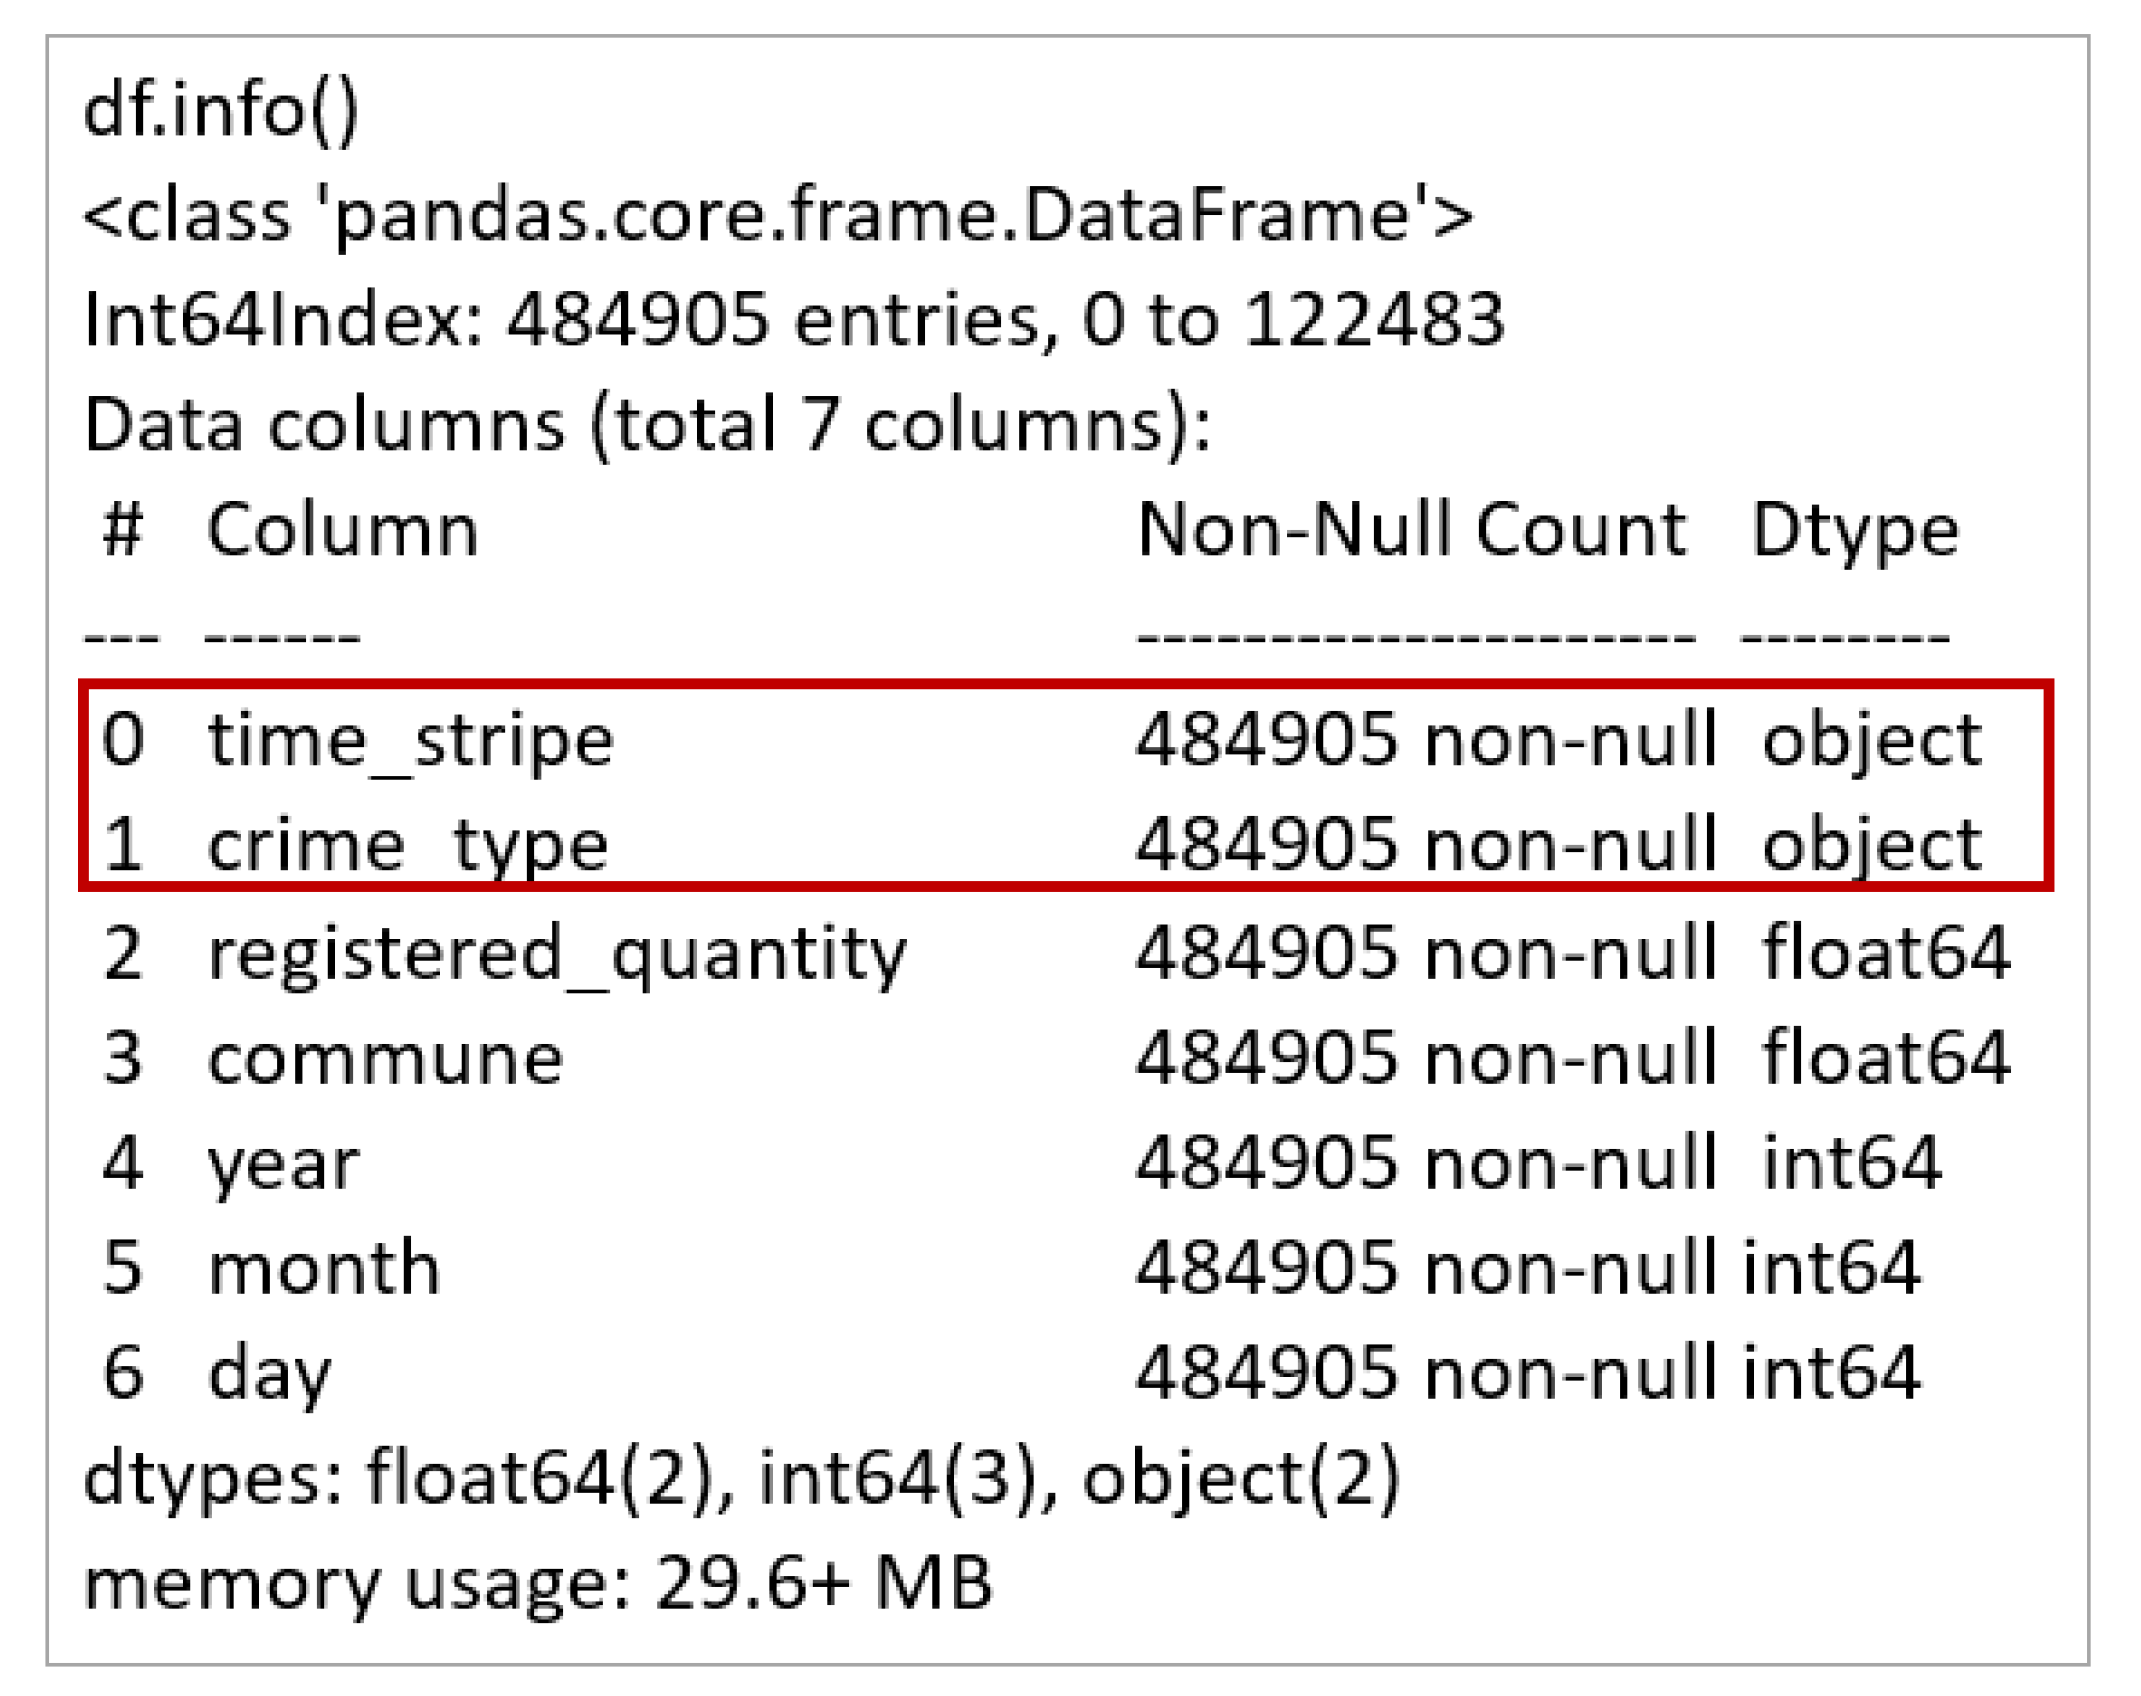
Task: Select the day column name
Action: [269, 1373]
